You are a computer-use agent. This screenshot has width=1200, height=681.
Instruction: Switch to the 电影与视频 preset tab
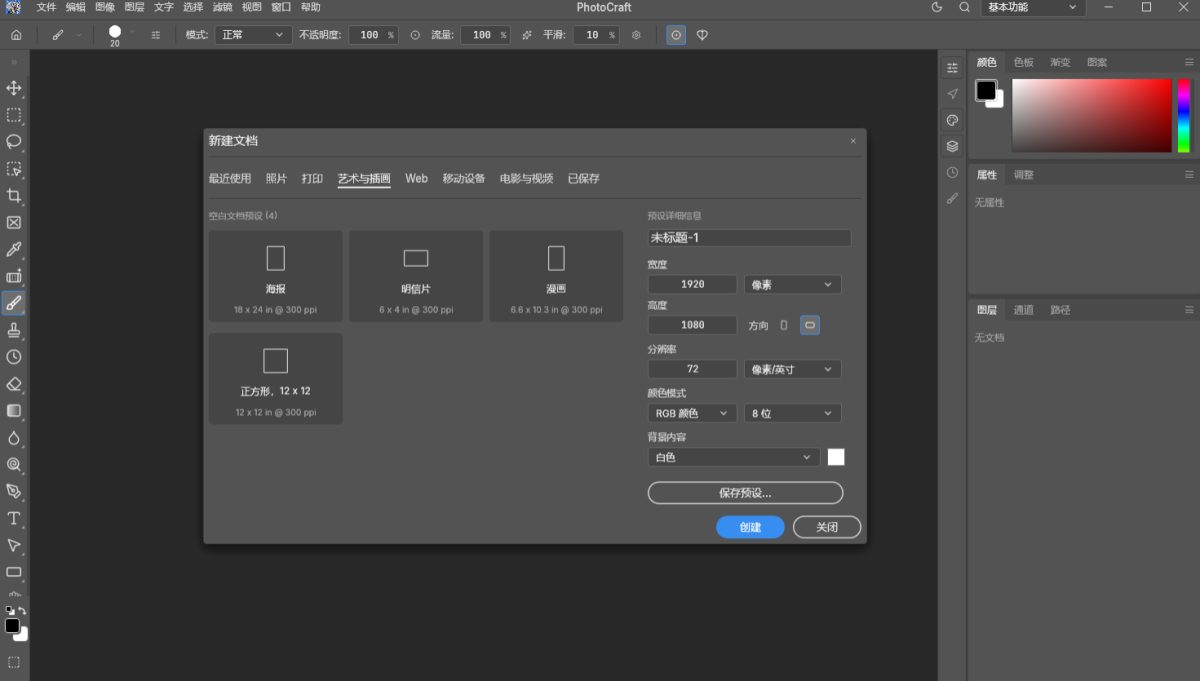coord(526,179)
